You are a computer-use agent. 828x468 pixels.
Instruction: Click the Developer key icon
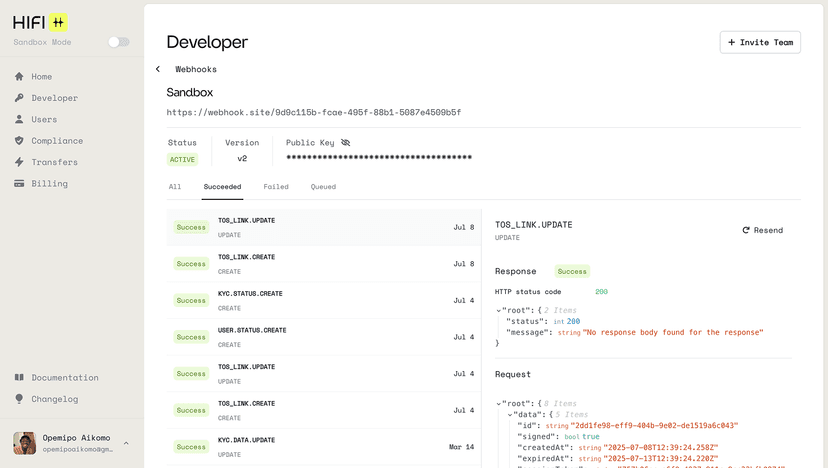19,98
